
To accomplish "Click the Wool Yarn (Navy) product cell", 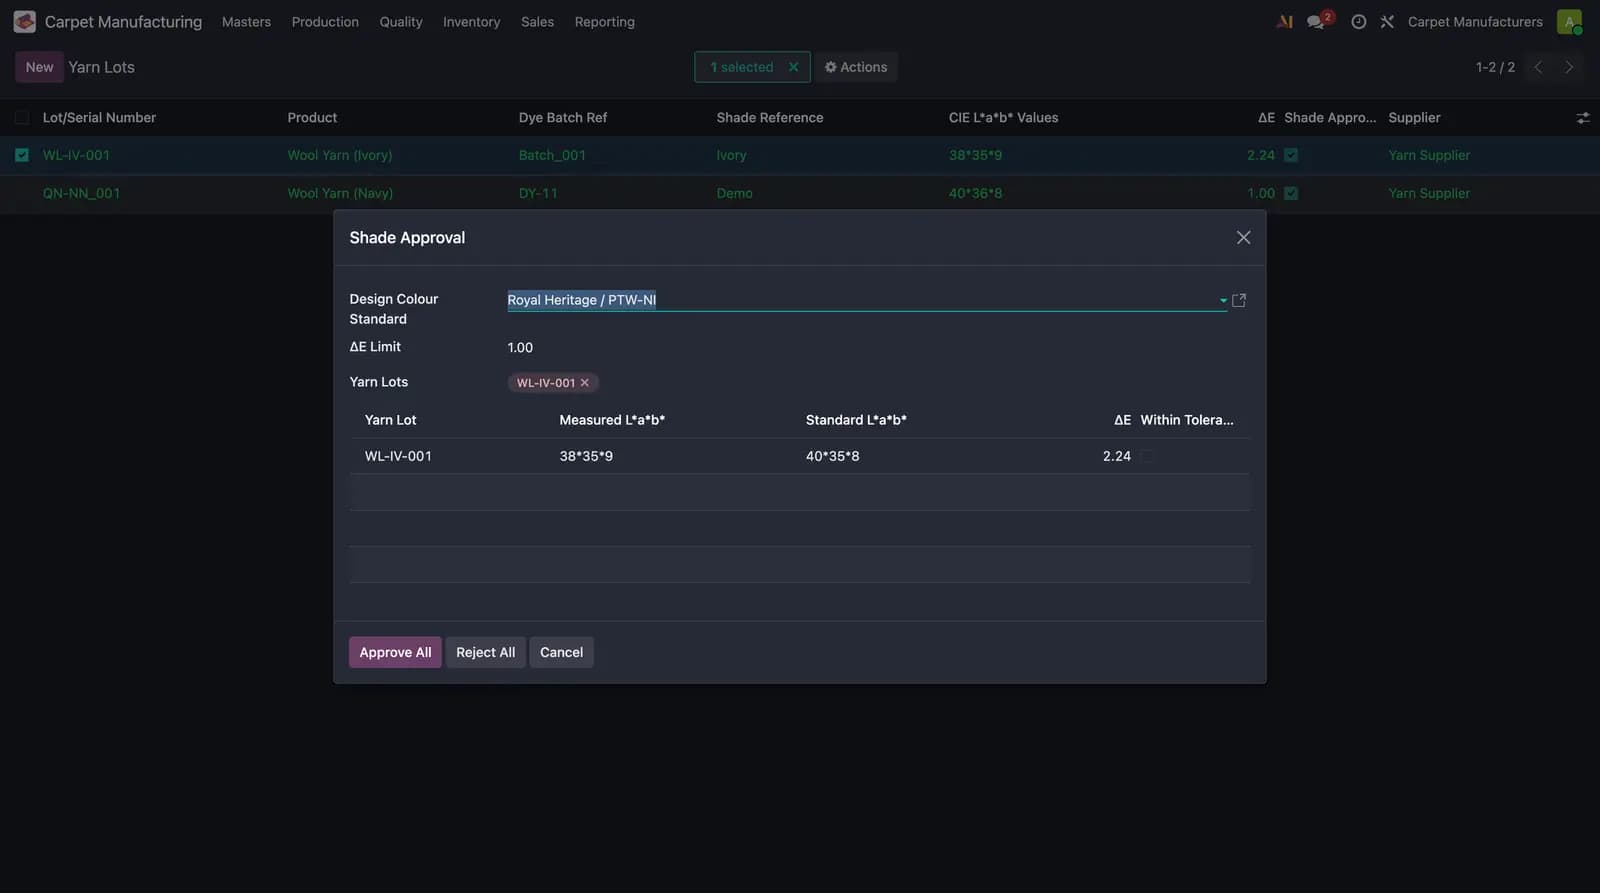I will 340,193.
